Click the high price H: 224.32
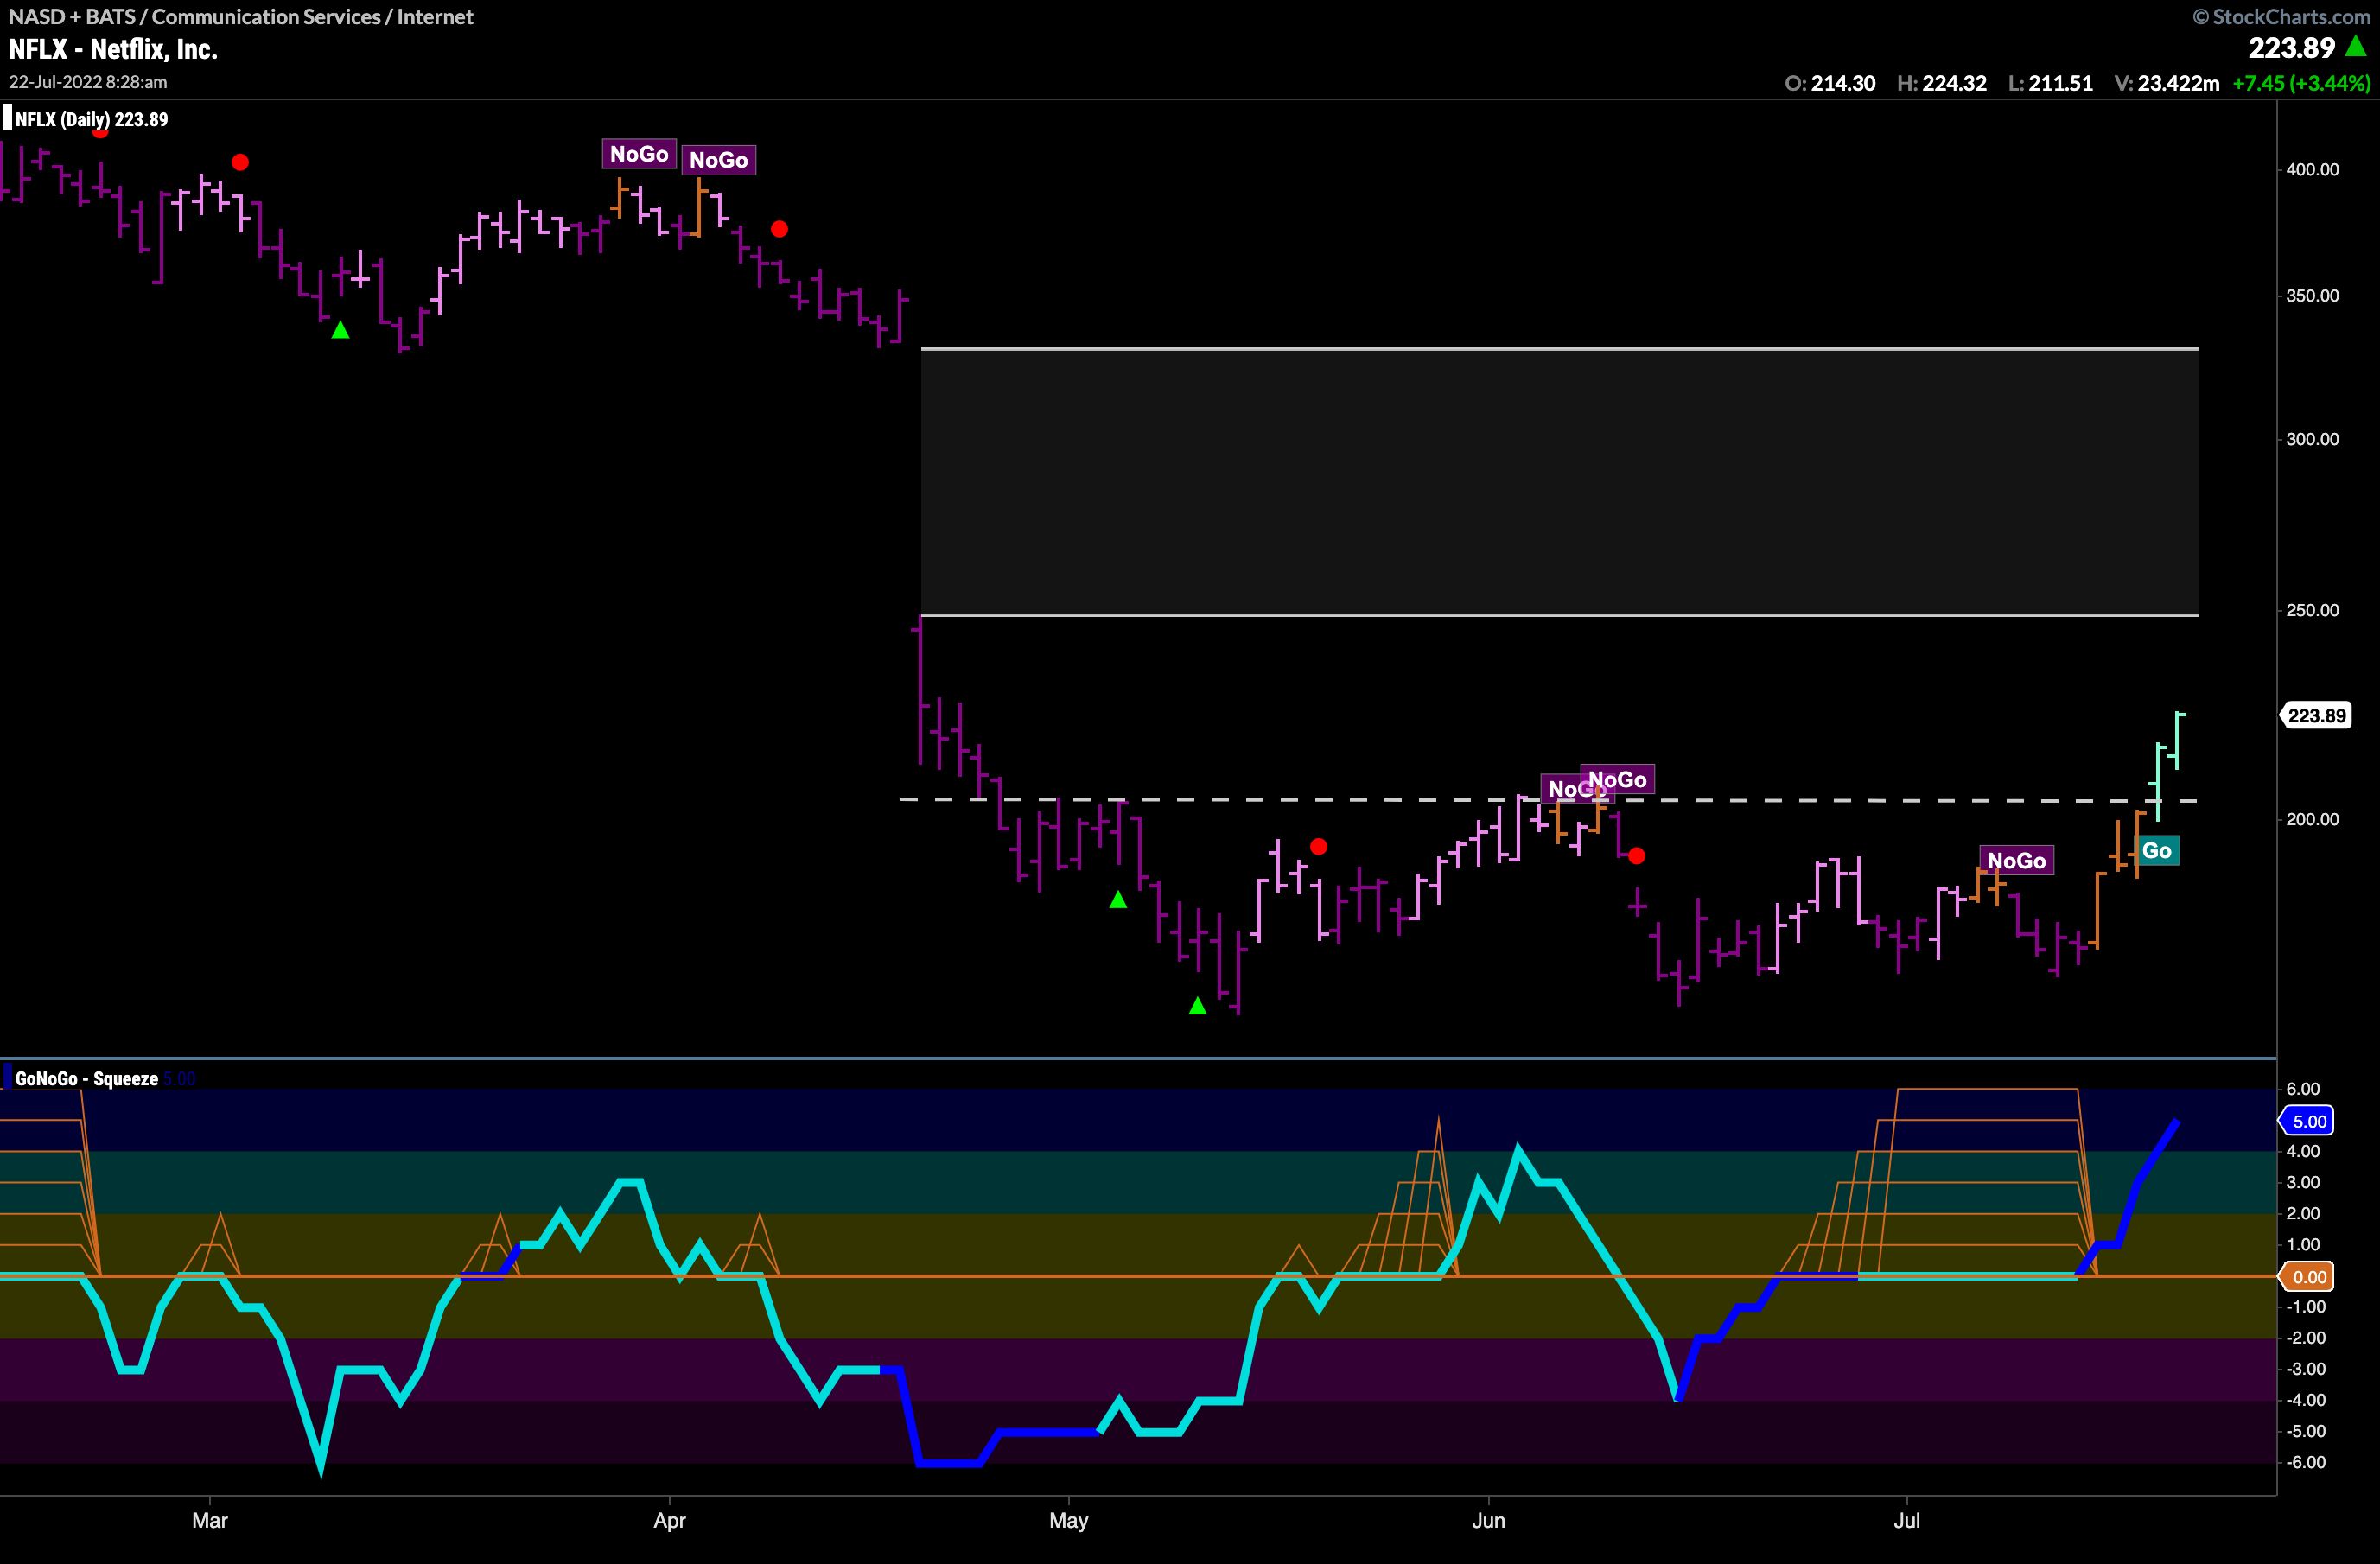The image size is (2380, 1564). [1941, 83]
